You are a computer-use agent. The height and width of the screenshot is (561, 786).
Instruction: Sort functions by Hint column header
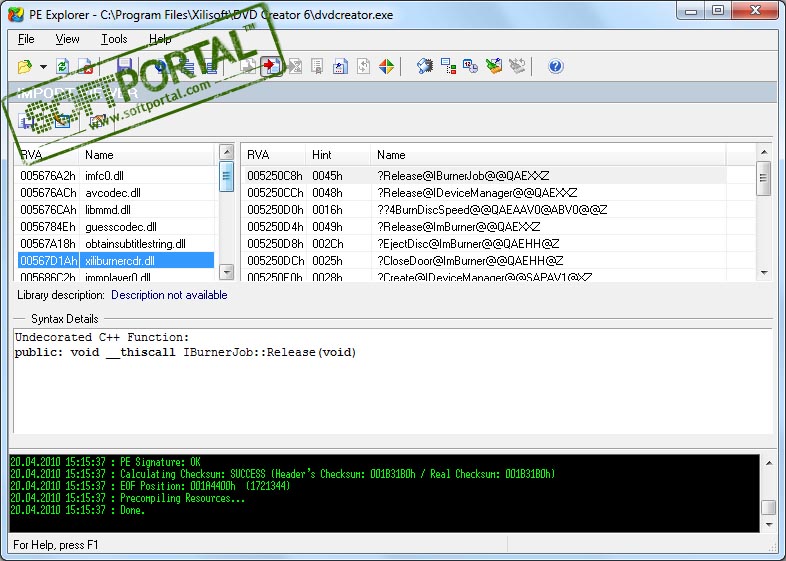(x=338, y=155)
